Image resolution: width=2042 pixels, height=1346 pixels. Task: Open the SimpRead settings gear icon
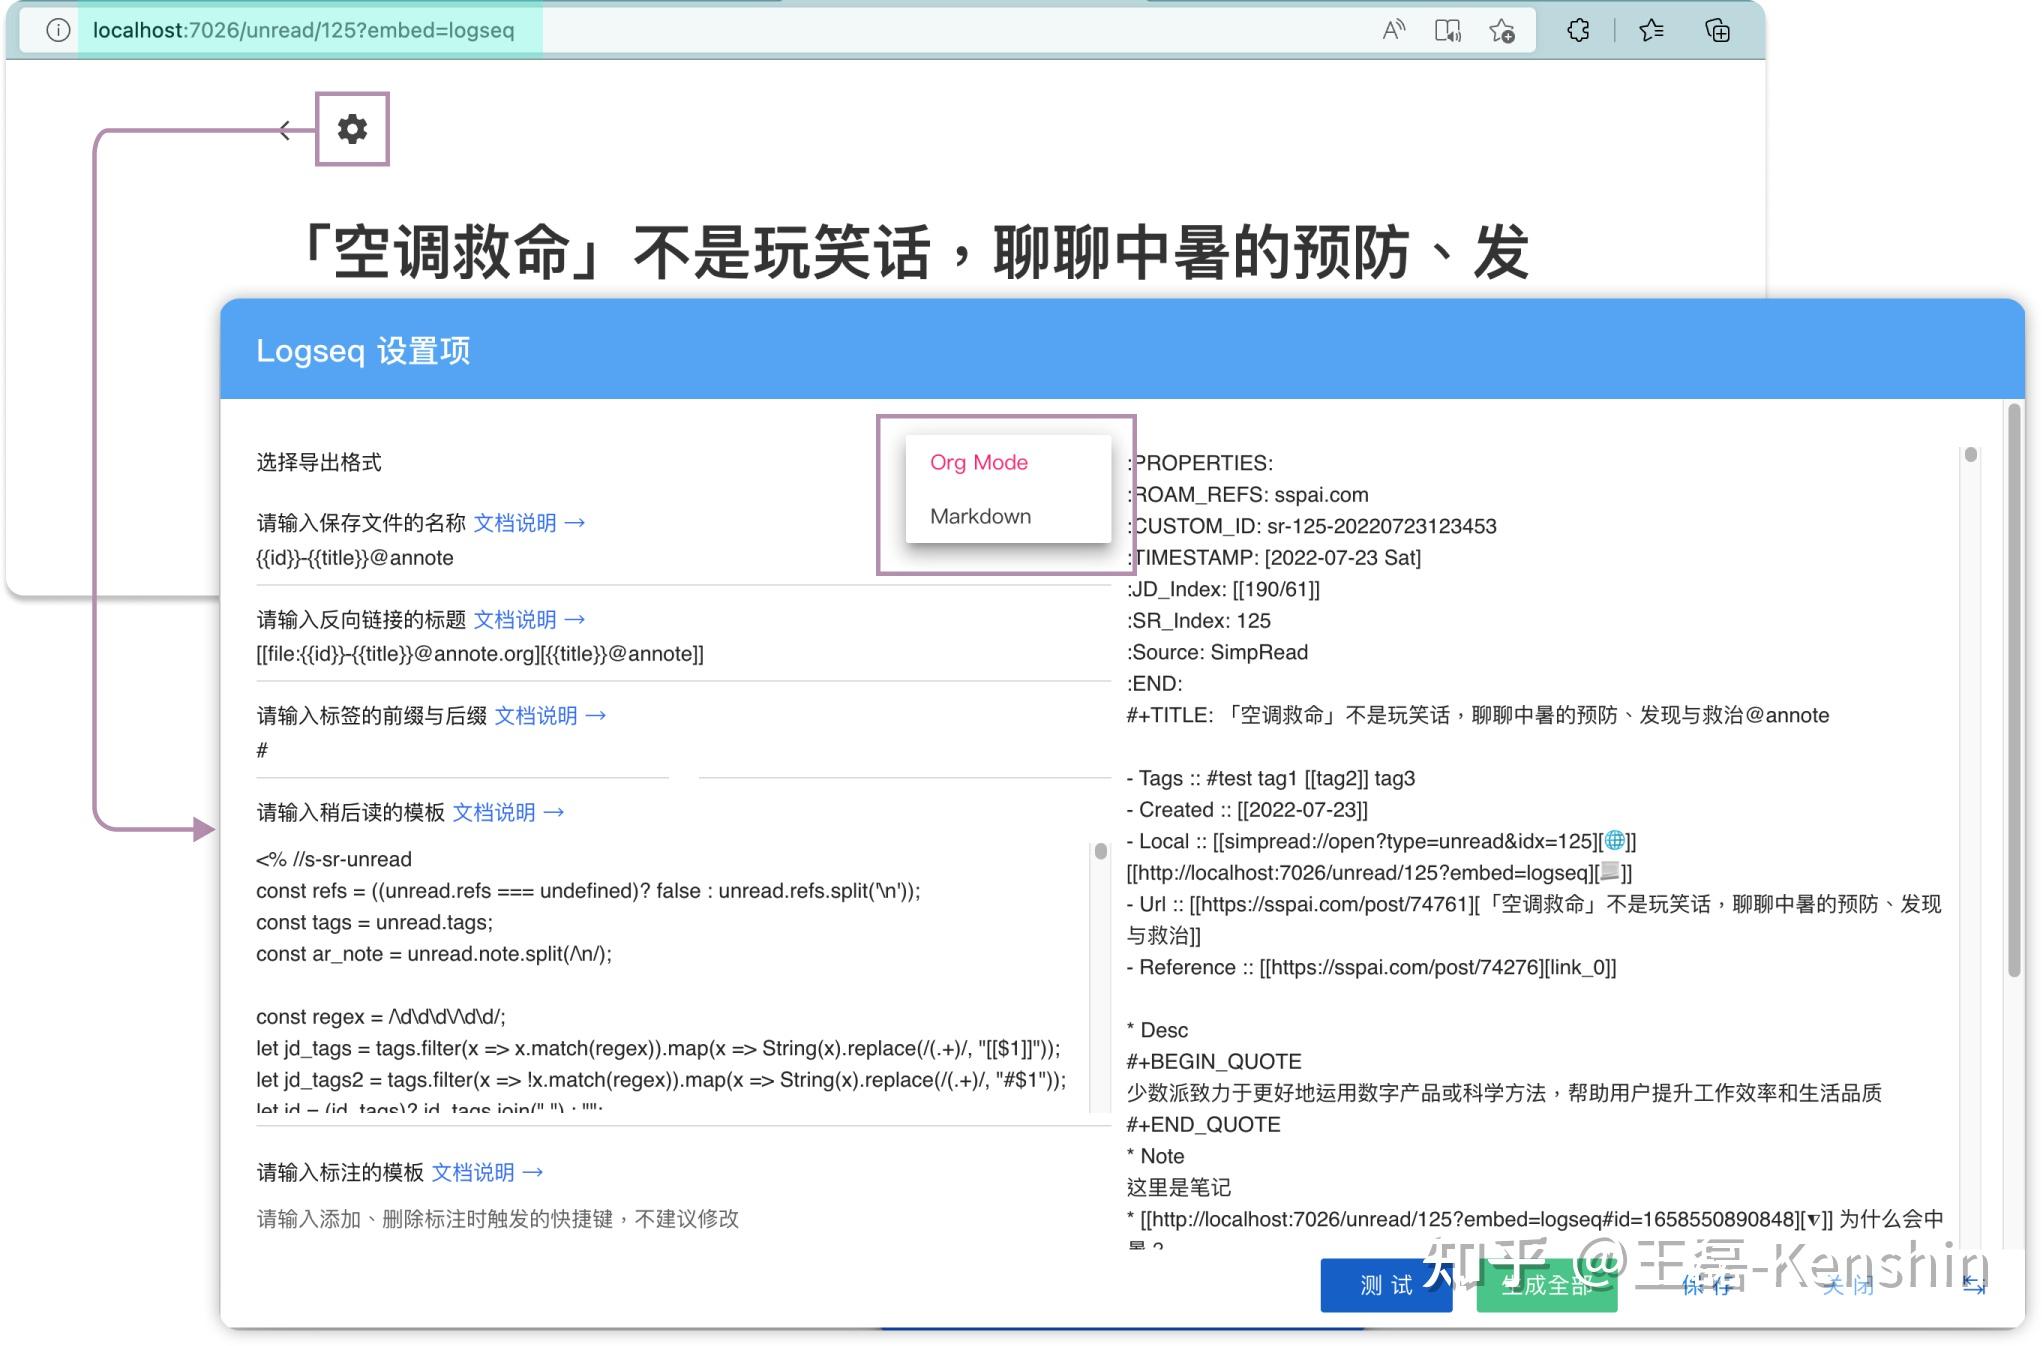click(351, 128)
